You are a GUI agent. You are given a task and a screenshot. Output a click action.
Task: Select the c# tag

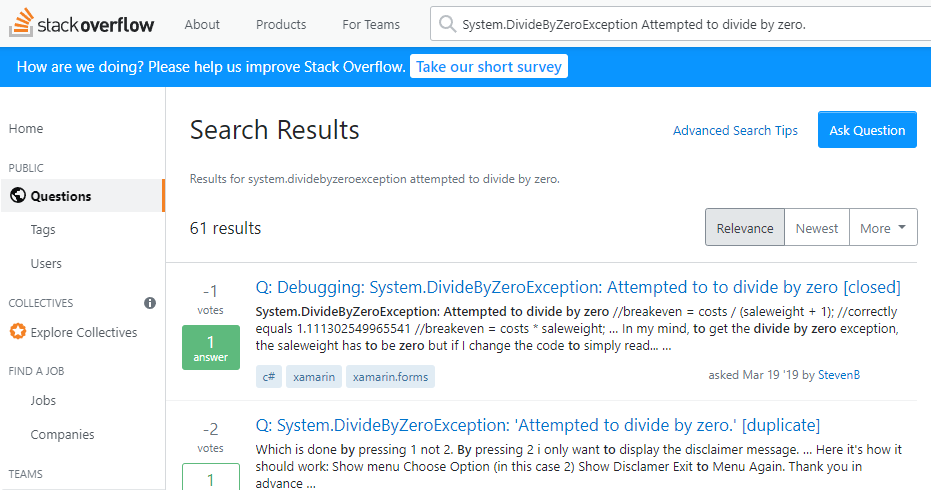(268, 376)
